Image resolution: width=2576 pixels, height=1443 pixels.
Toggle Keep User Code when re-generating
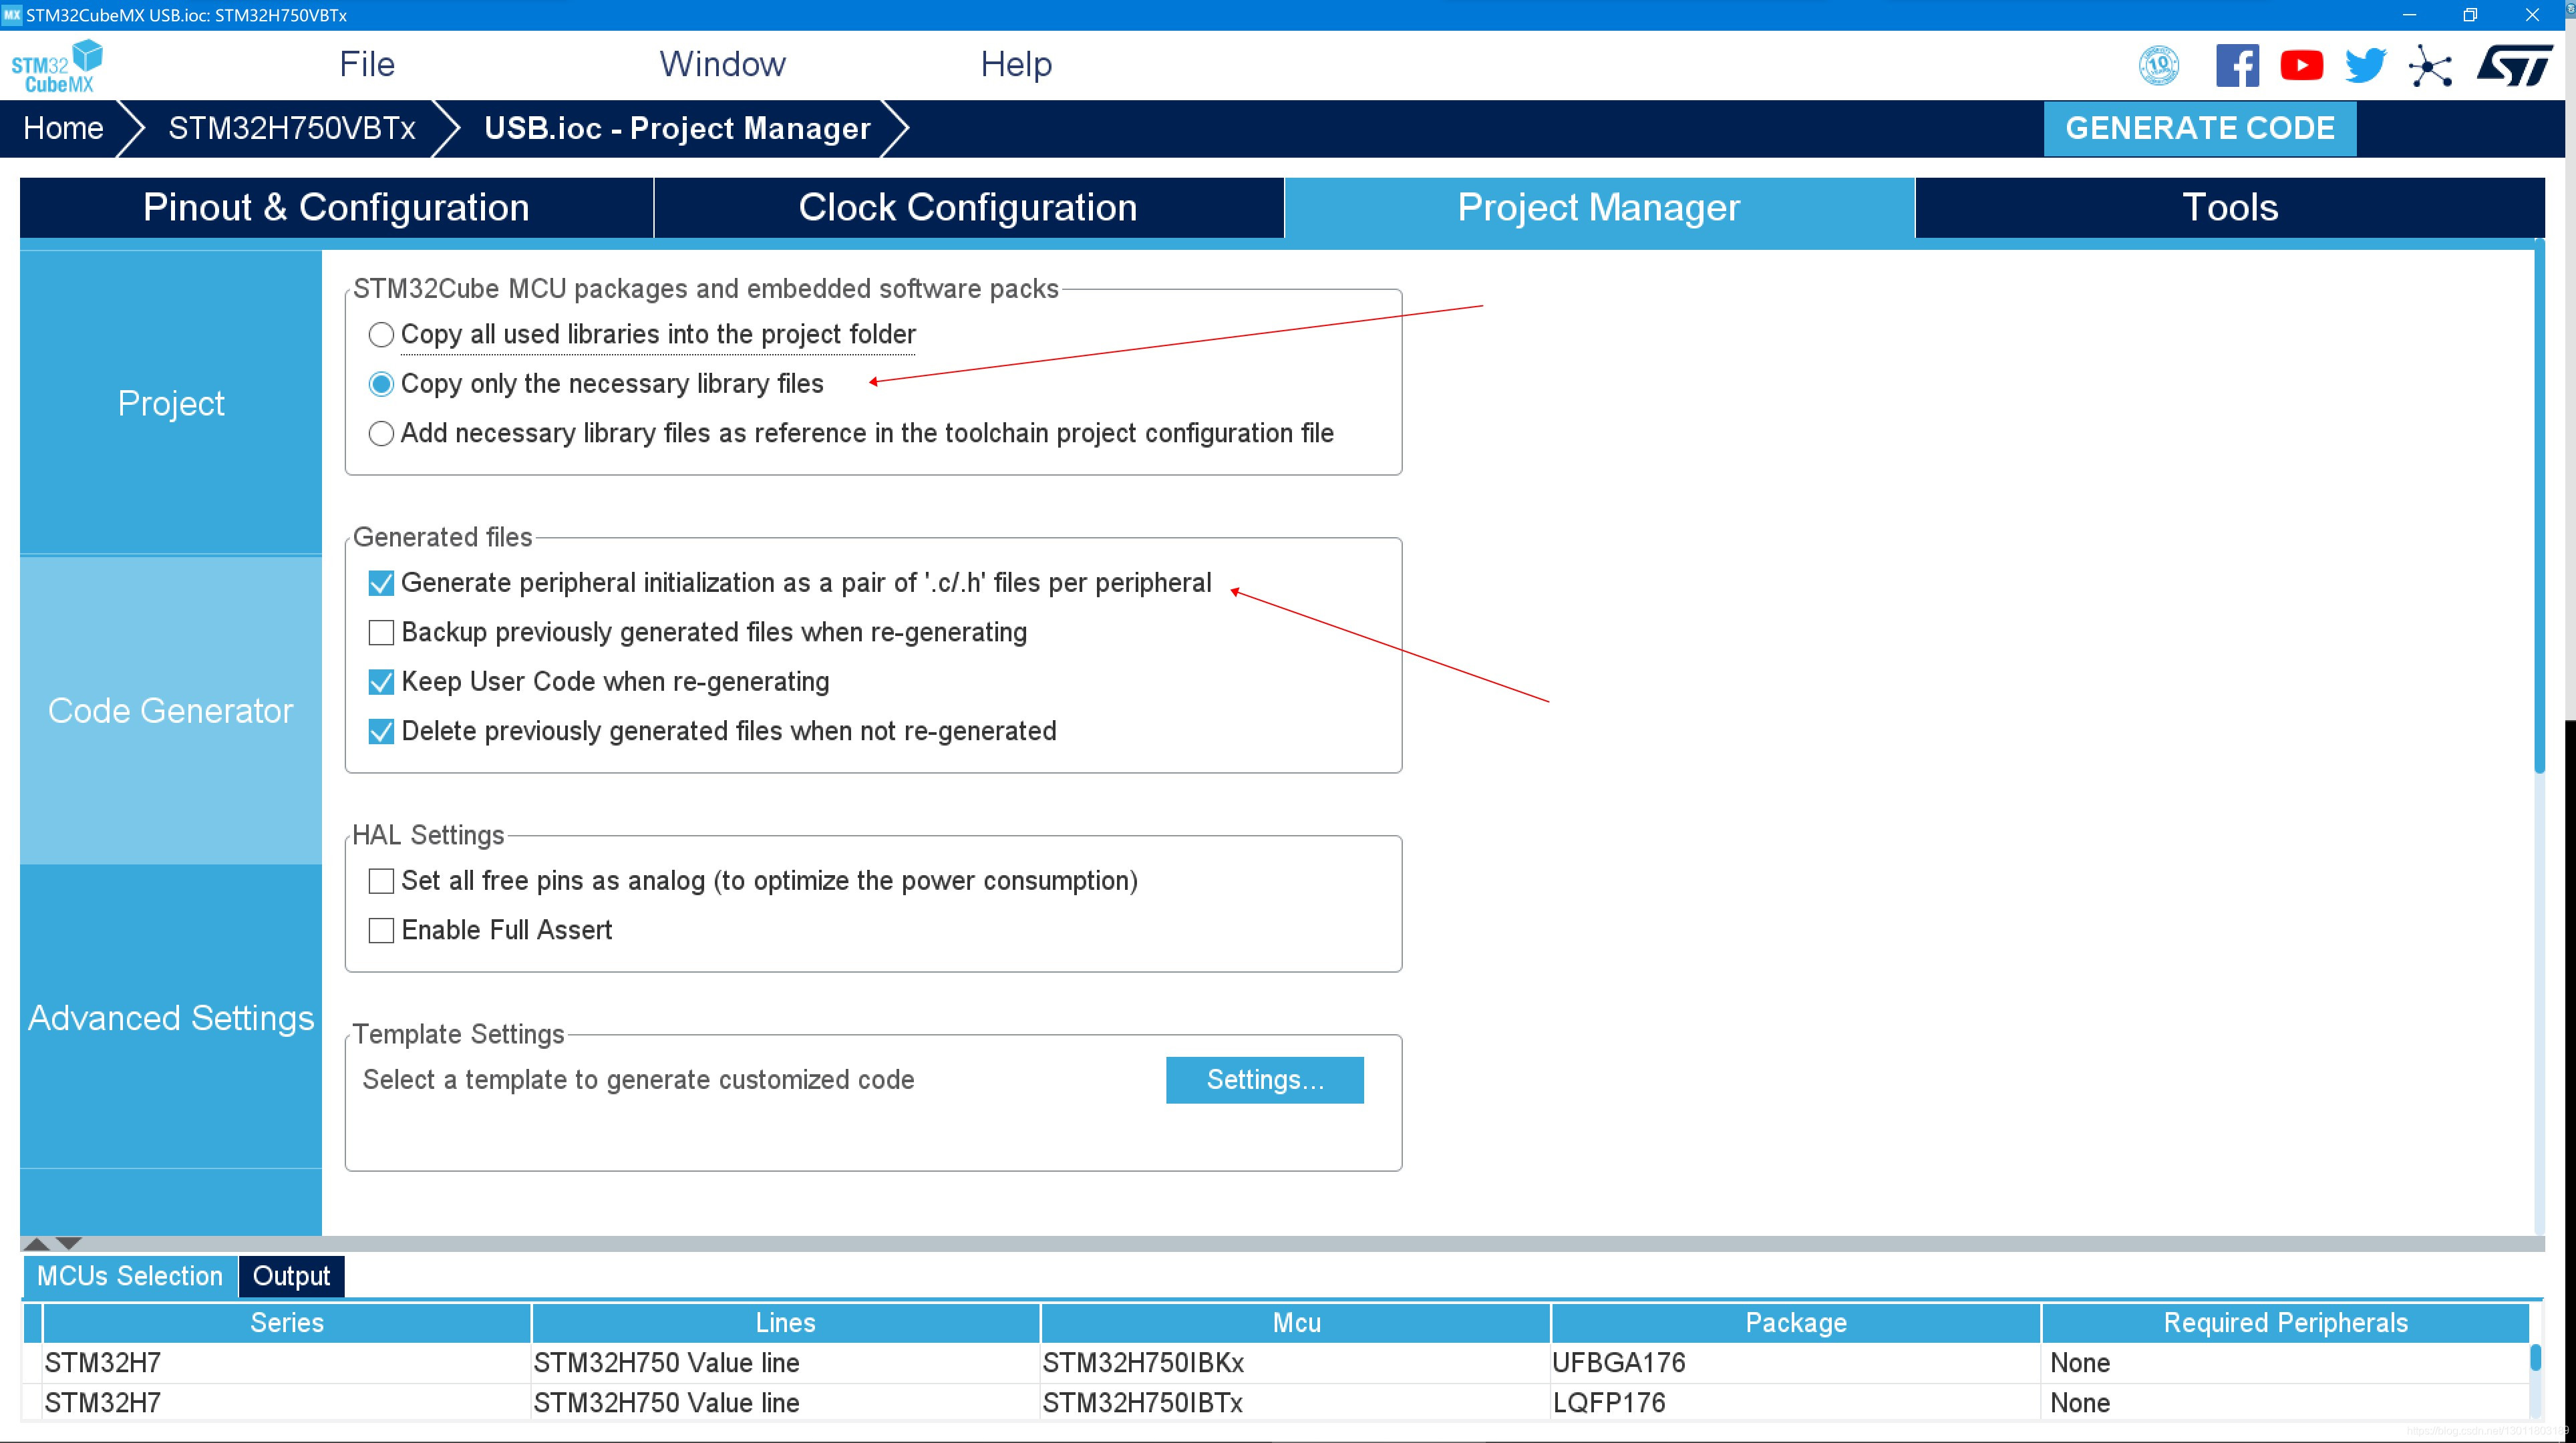[x=381, y=682]
